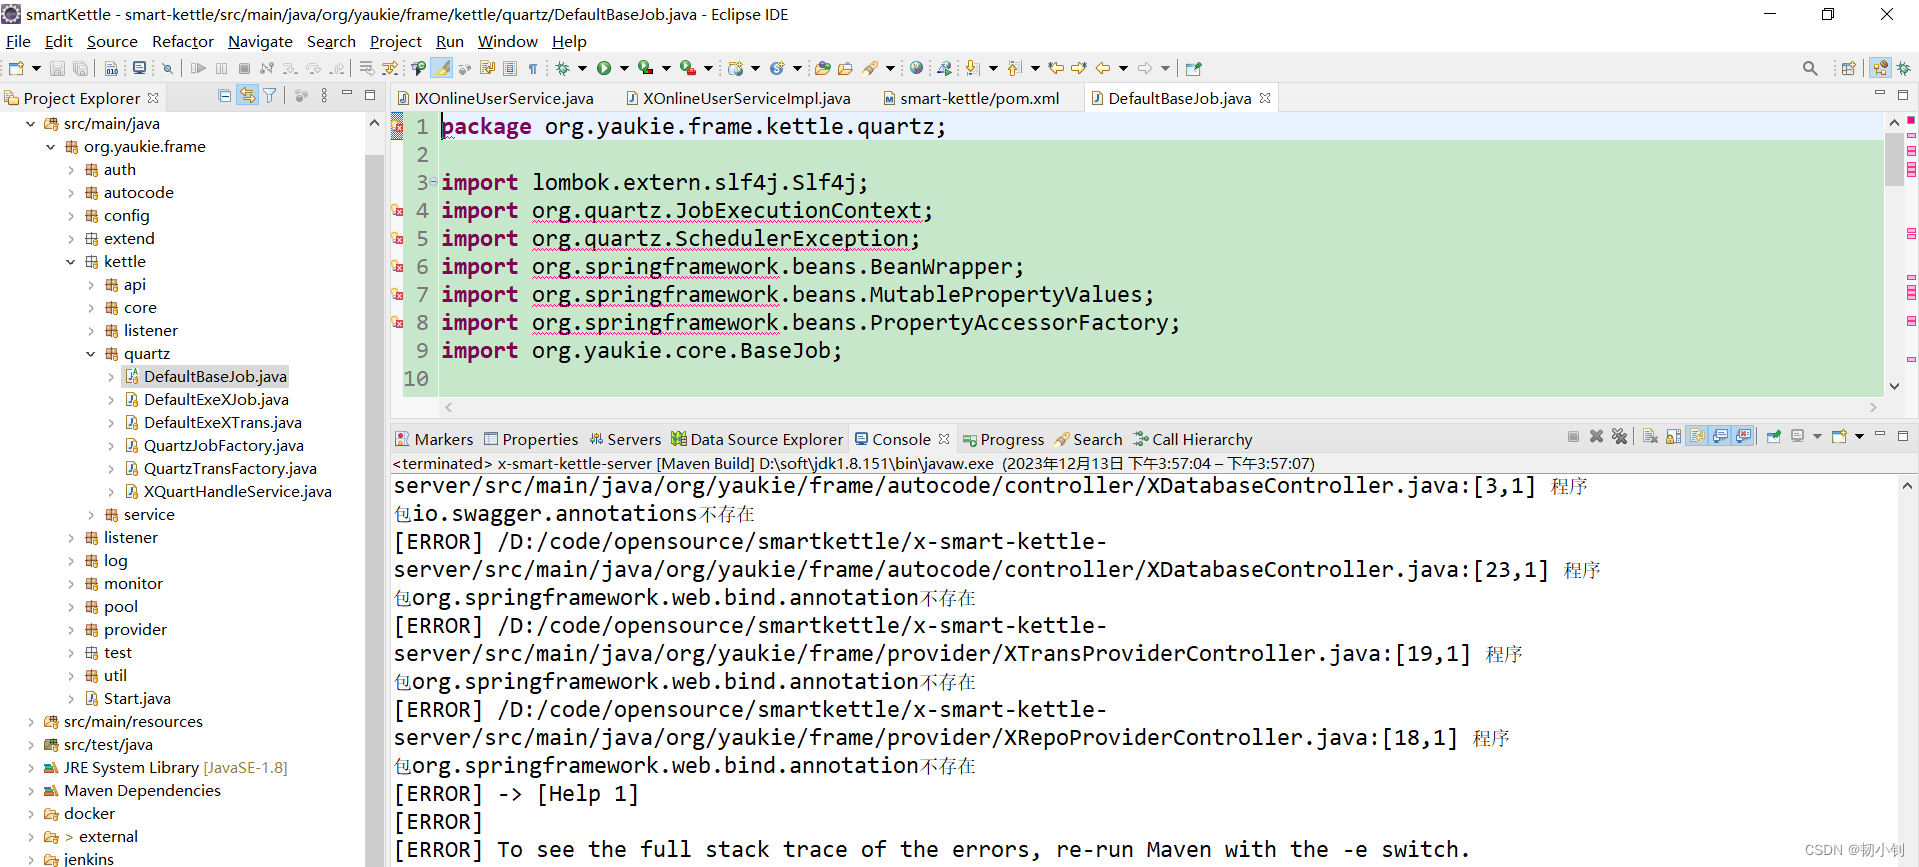Viewport: 1919px width, 867px height.
Task: Click the Save toolbar icon
Action: 57,68
